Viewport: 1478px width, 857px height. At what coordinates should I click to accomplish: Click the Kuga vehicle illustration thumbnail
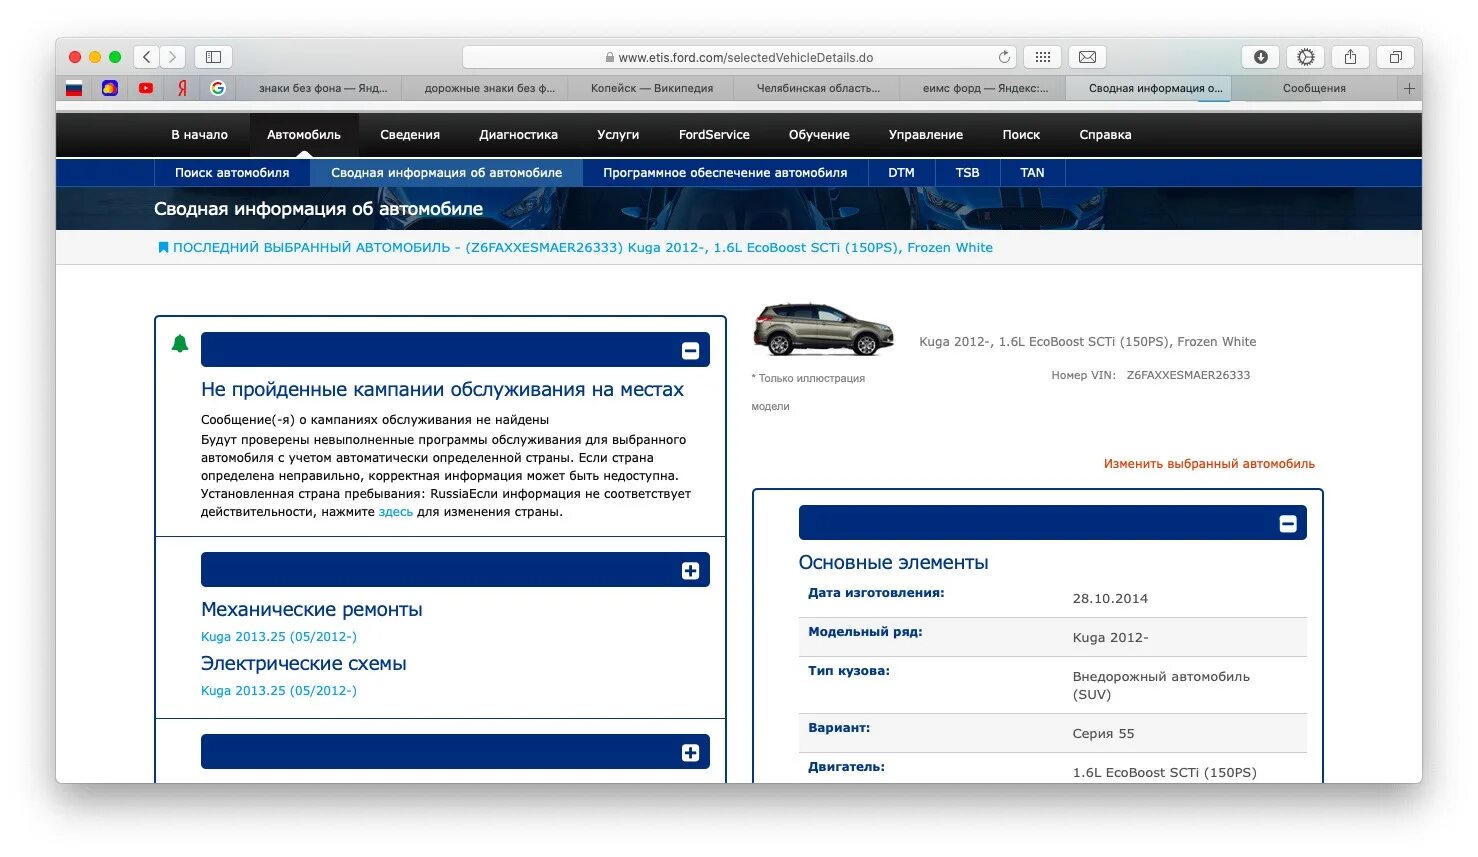click(x=823, y=329)
